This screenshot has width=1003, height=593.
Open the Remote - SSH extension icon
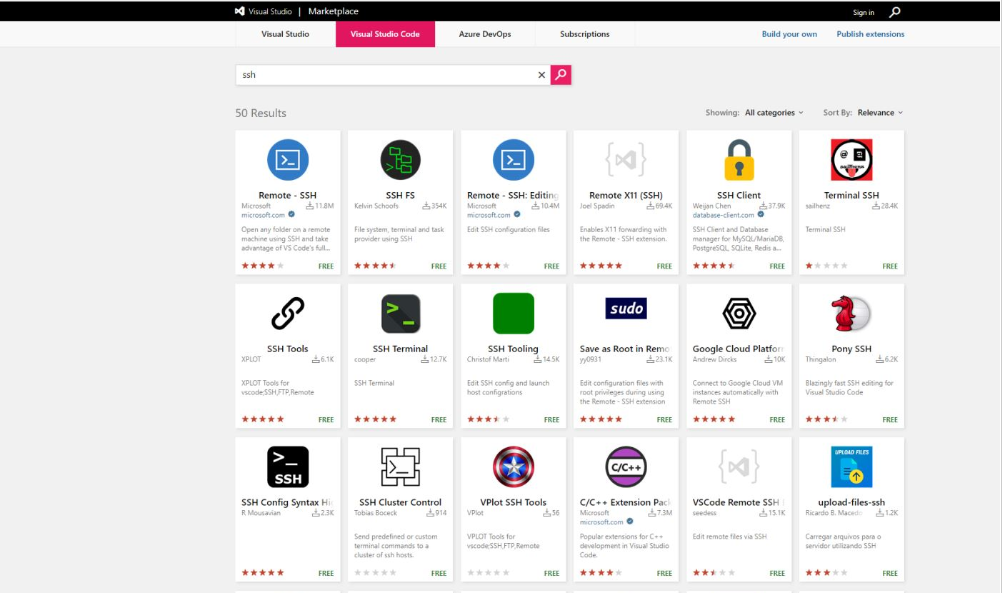click(x=288, y=160)
